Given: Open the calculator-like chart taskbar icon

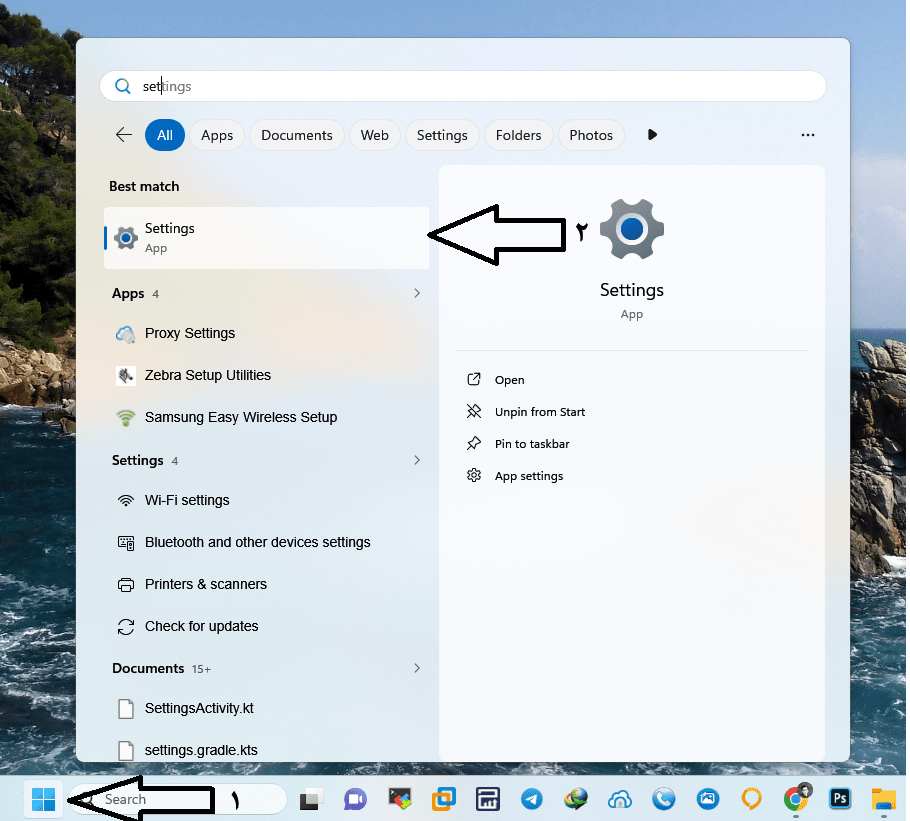Looking at the screenshot, I should tap(488, 799).
